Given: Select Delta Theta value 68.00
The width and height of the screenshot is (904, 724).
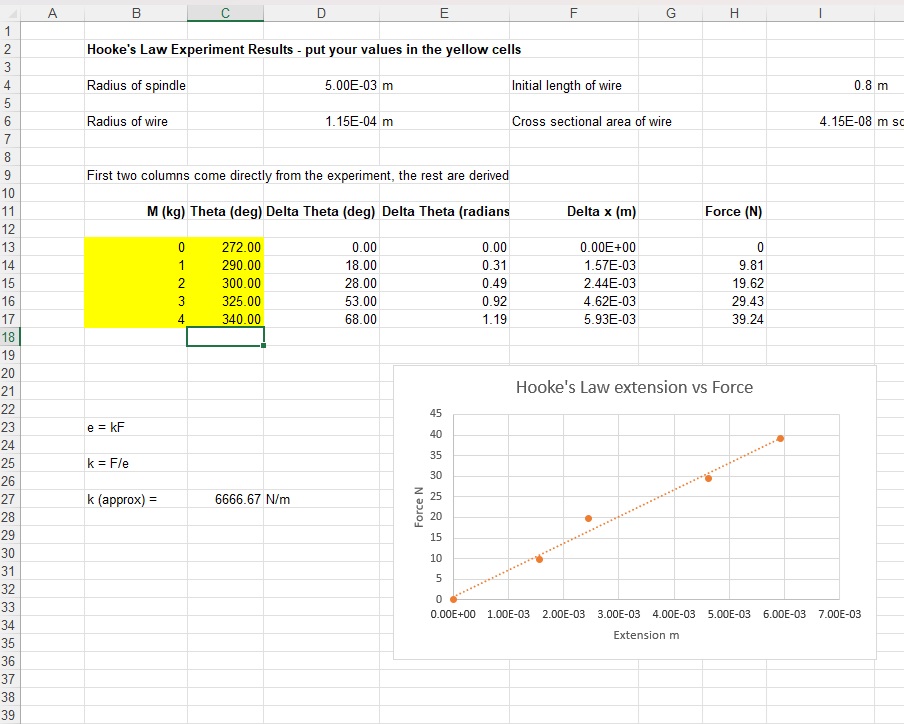Looking at the screenshot, I should click(x=322, y=319).
